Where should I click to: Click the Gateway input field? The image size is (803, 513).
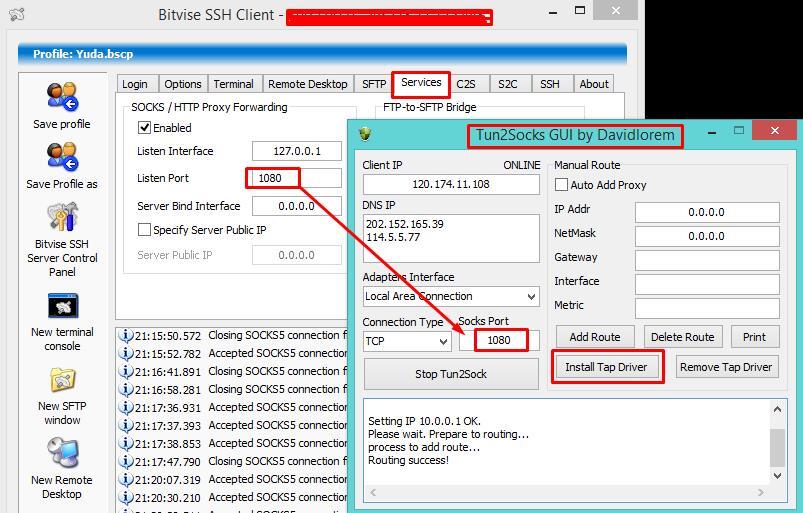pyautogui.click(x=707, y=260)
